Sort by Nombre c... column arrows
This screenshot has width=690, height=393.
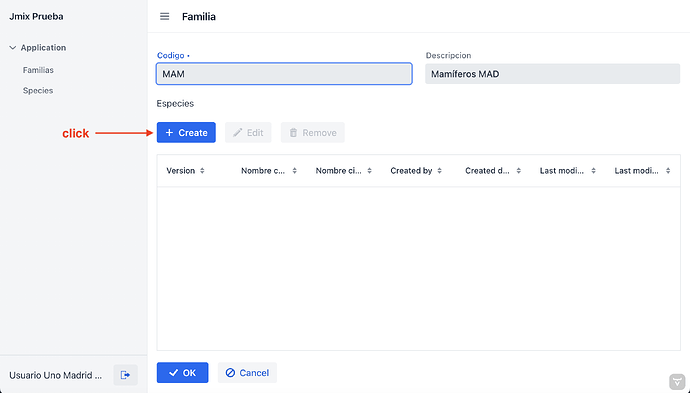pos(295,171)
